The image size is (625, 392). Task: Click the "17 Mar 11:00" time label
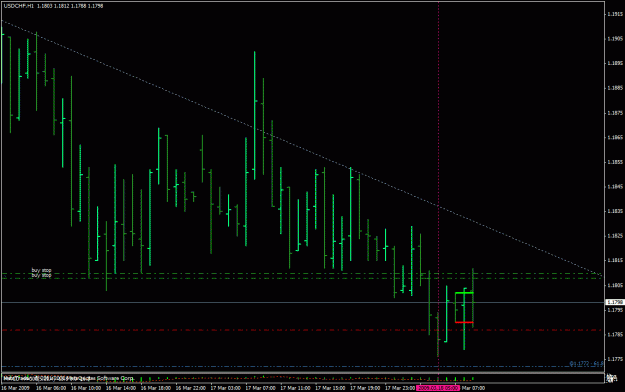pyautogui.click(x=295, y=388)
